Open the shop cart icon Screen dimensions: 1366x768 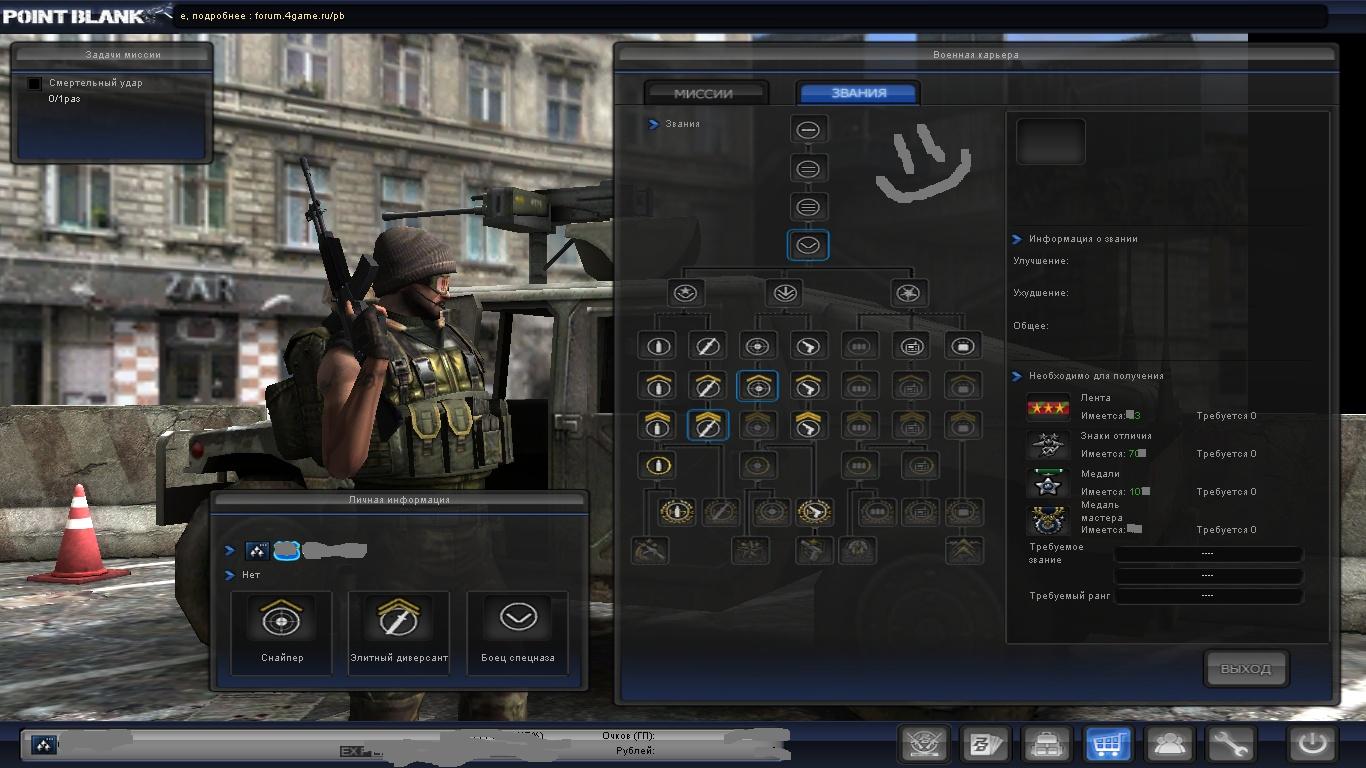coord(1108,744)
